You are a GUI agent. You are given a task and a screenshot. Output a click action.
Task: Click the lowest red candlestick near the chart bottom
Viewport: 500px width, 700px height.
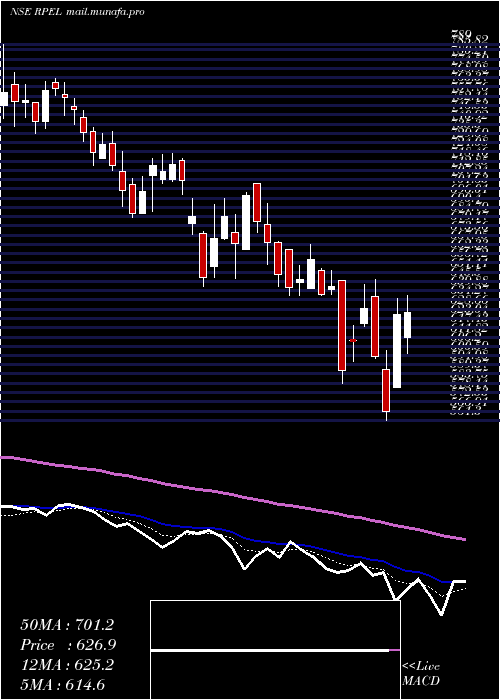coord(386,390)
